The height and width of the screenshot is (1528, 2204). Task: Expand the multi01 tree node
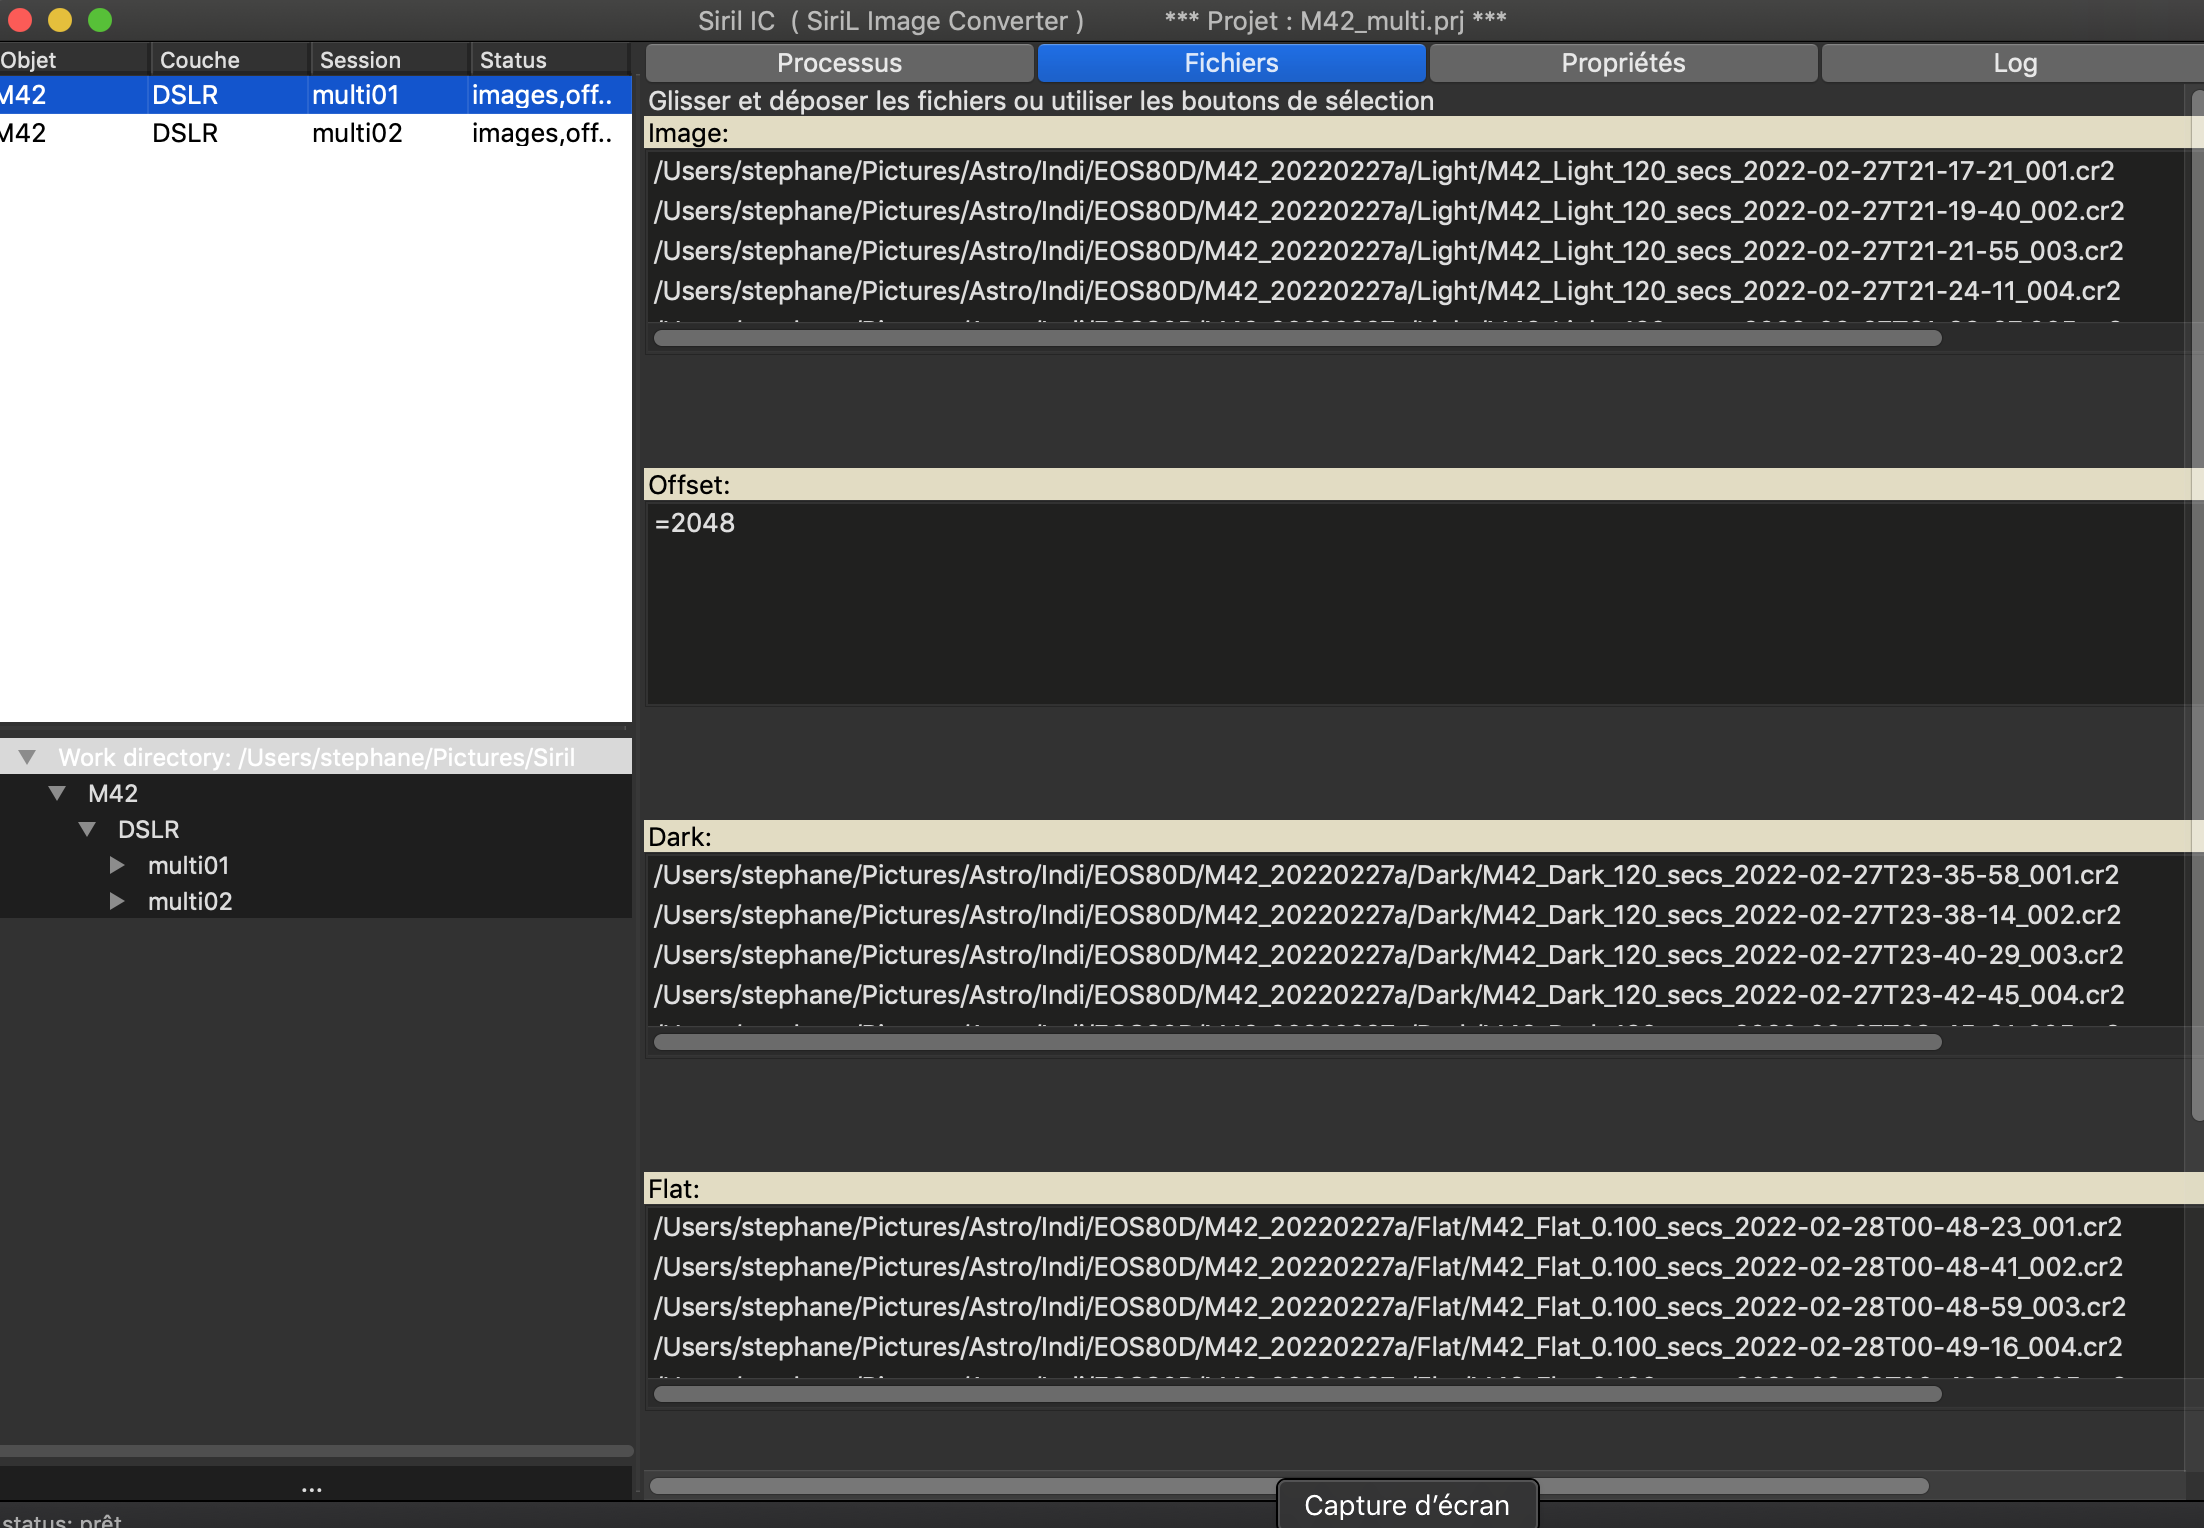coord(117,865)
